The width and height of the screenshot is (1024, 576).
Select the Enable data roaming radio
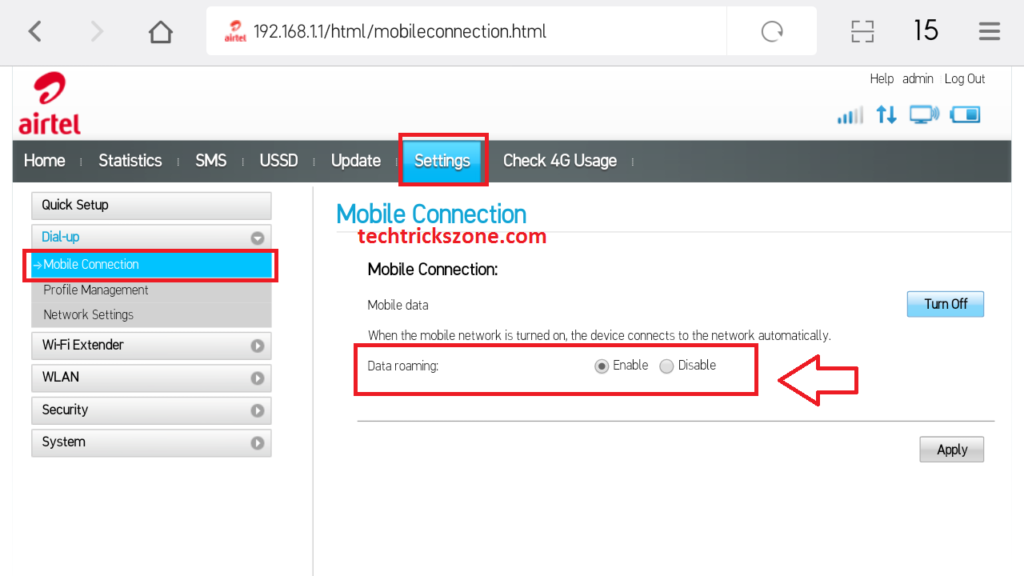pos(602,366)
